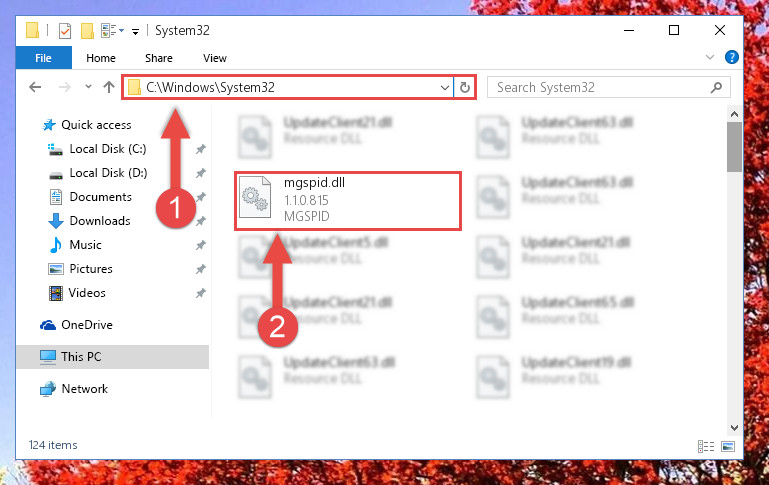This screenshot has width=769, height=485.
Task: Click the Back navigation arrow
Action: pos(35,87)
